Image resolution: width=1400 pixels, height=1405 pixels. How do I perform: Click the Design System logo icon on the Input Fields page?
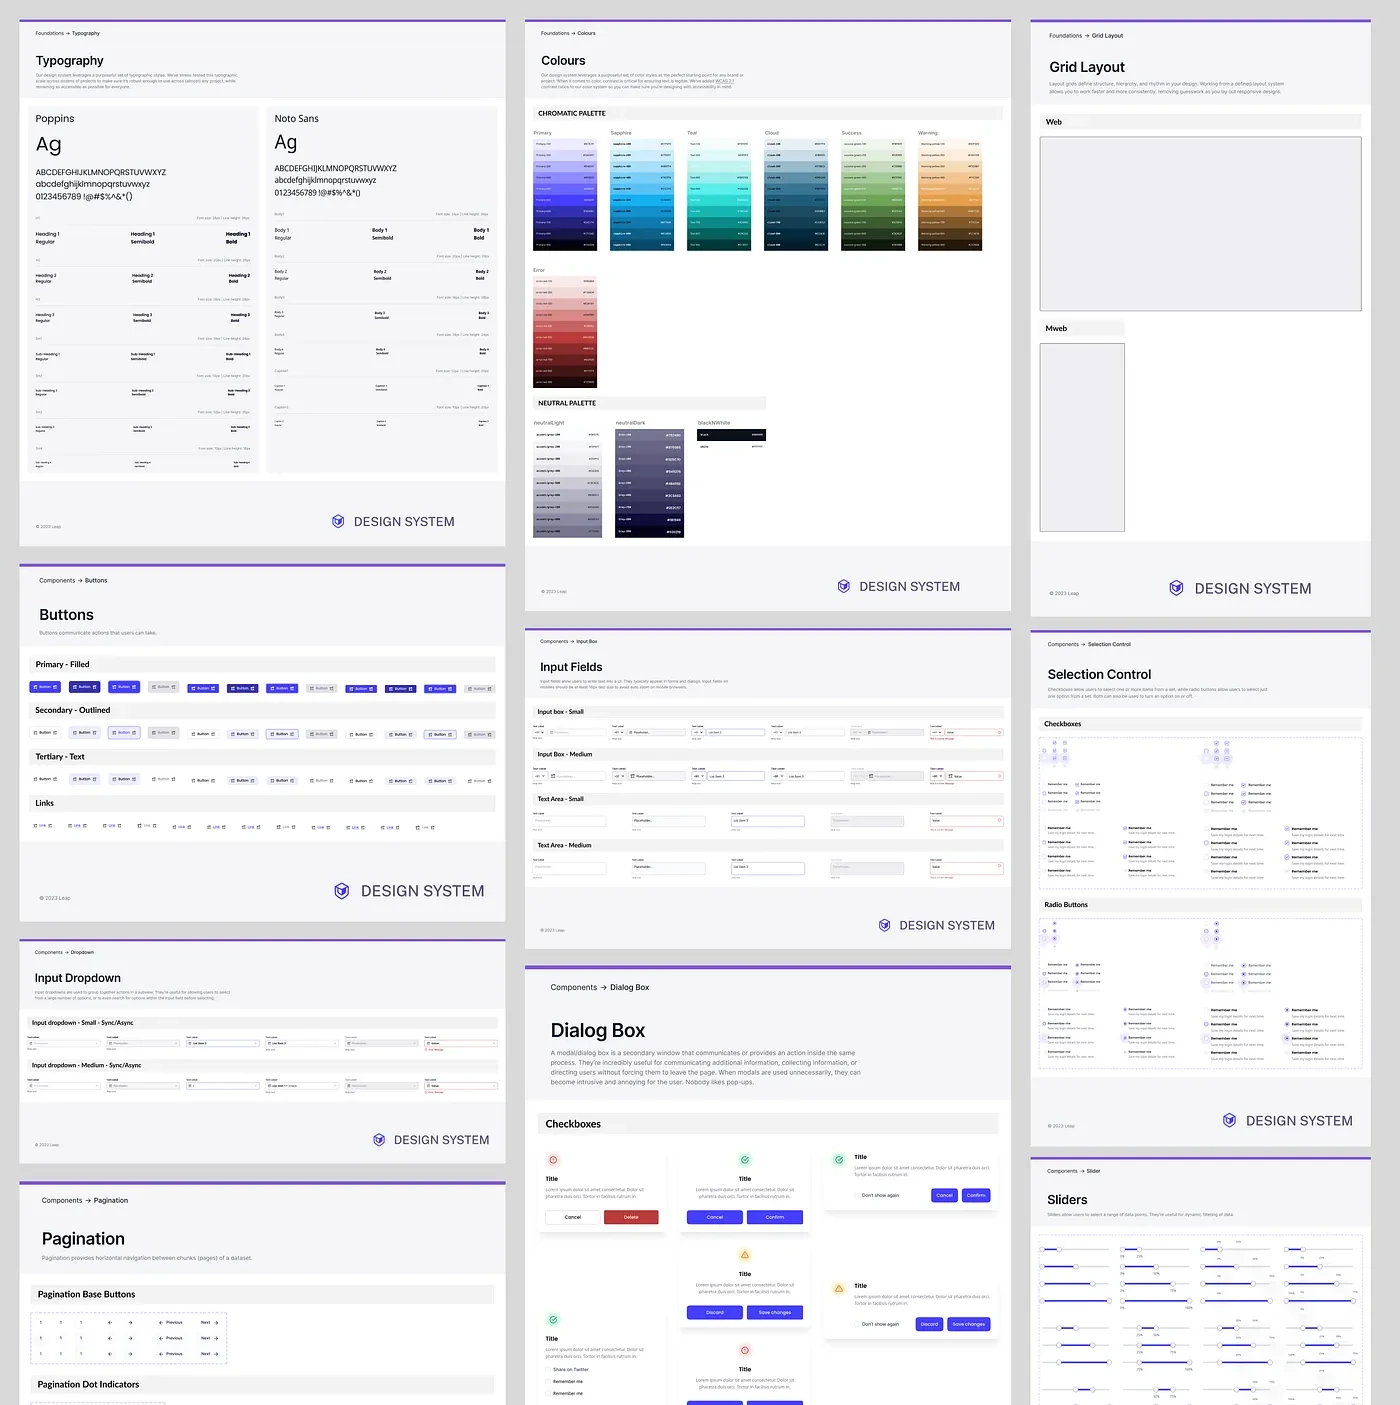coord(885,925)
